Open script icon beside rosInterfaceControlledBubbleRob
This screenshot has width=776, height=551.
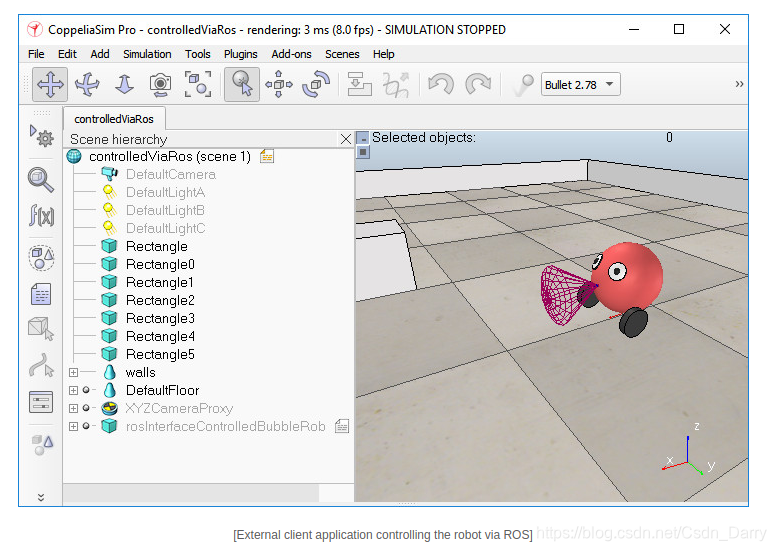(342, 426)
